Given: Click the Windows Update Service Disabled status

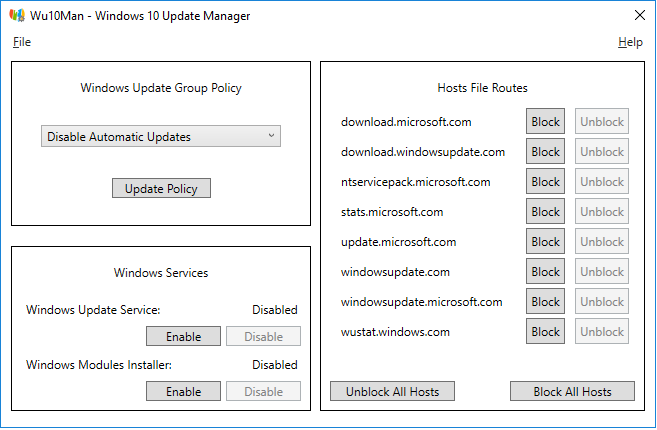Looking at the screenshot, I should pos(275,310).
